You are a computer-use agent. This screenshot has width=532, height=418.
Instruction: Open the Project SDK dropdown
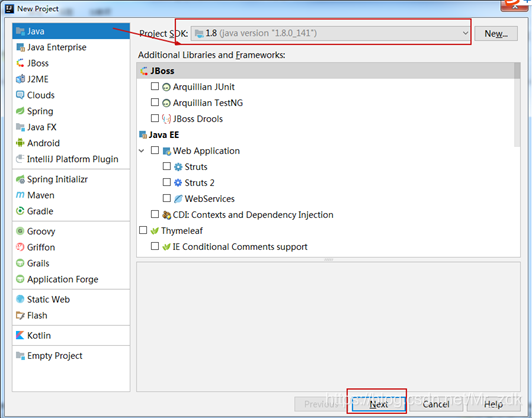(x=330, y=33)
